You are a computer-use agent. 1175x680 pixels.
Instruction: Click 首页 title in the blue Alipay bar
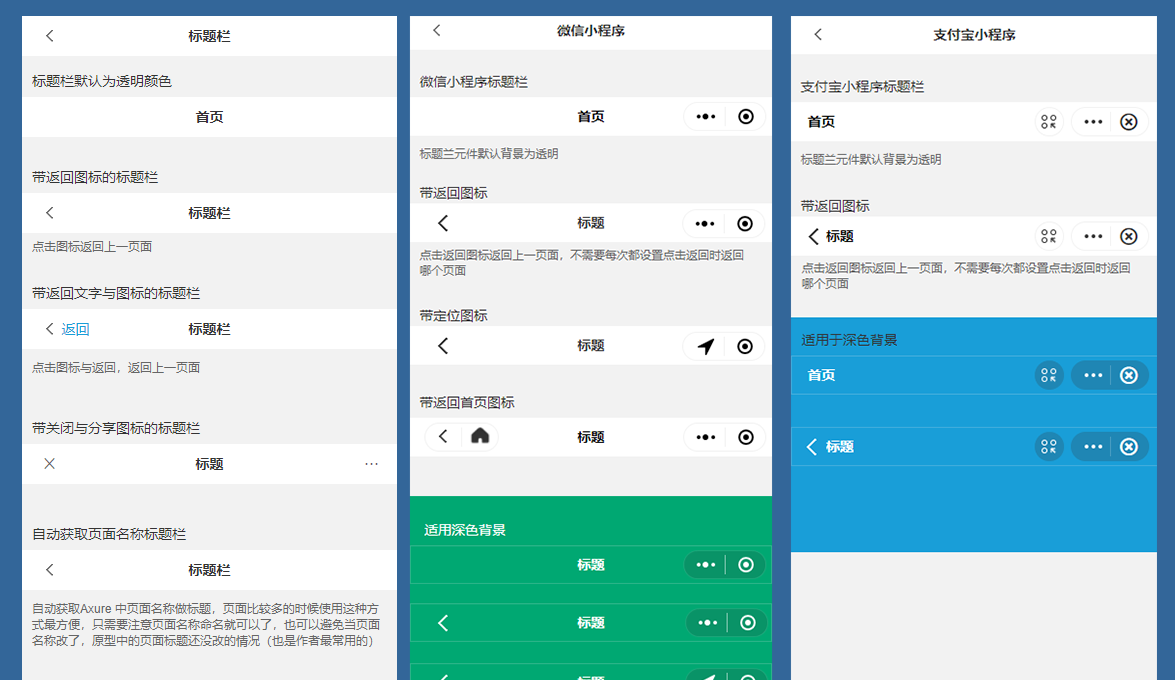(821, 375)
